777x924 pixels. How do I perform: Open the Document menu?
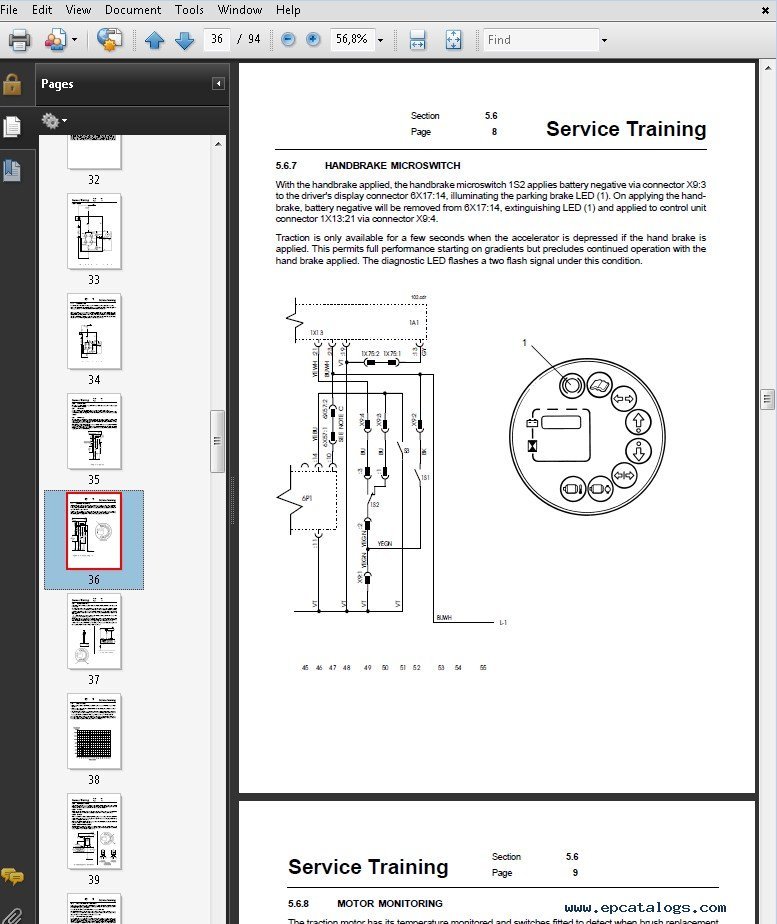(133, 10)
